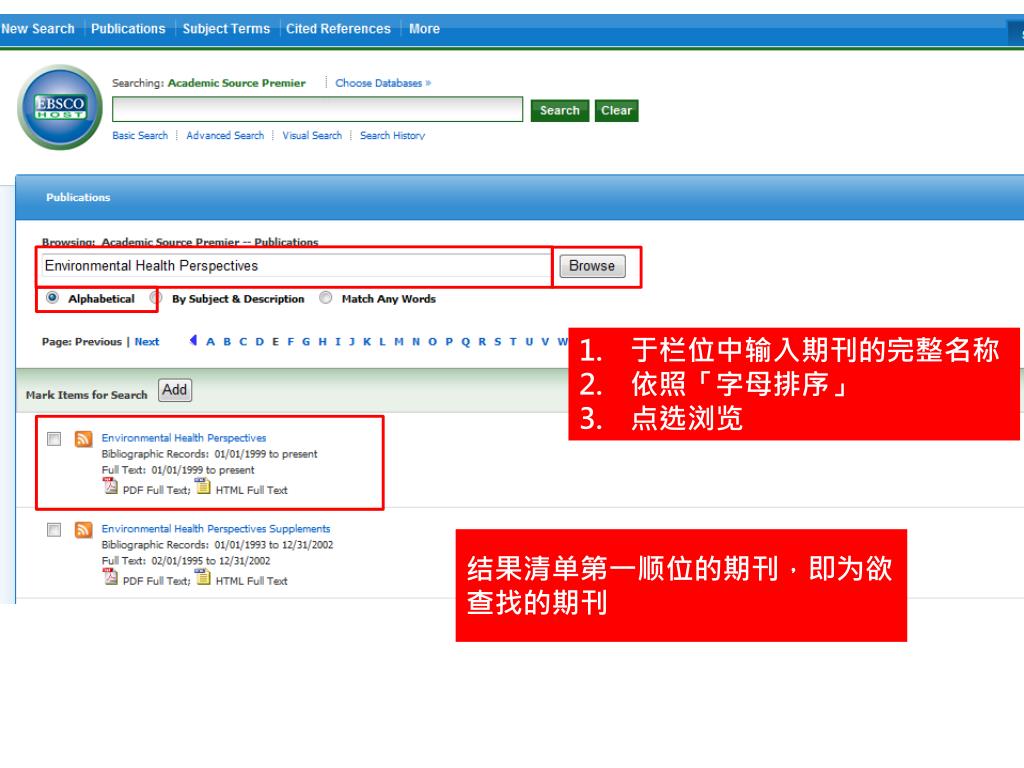Go to the Next page
Viewport: 1024px width, 768px height.
coord(147,342)
